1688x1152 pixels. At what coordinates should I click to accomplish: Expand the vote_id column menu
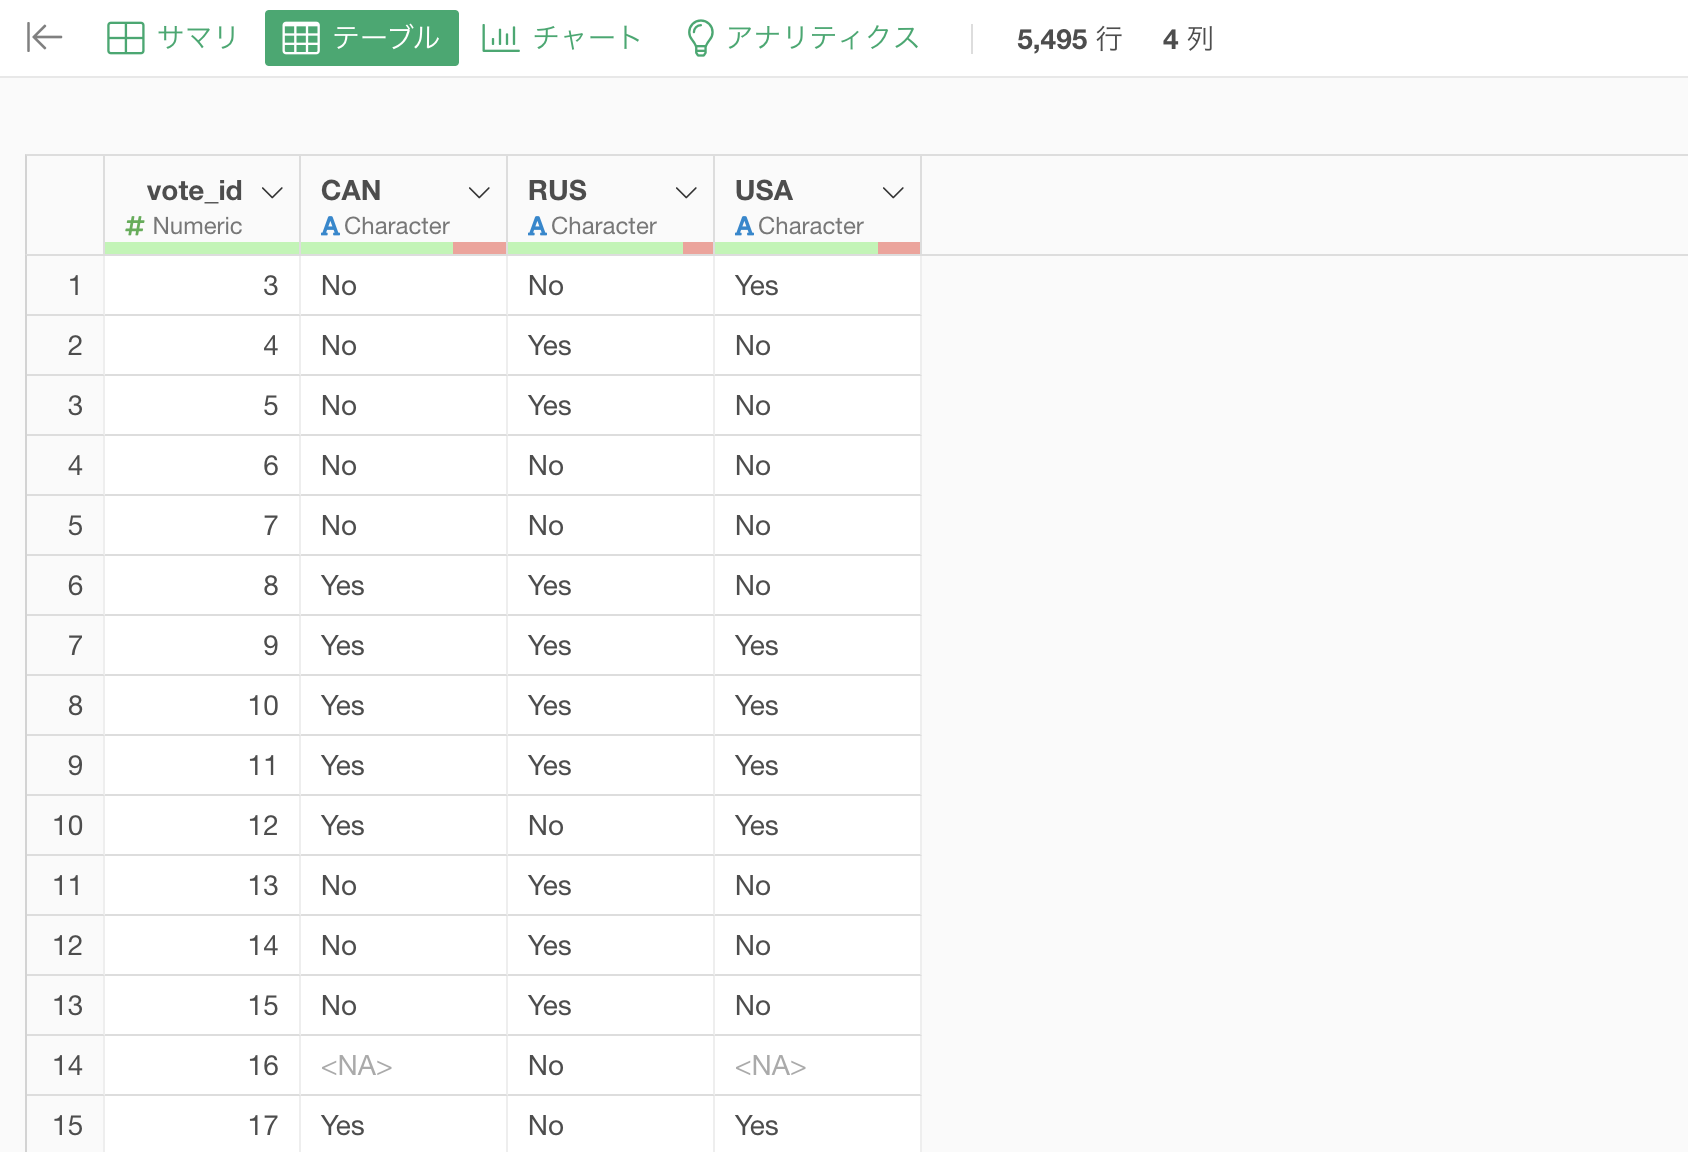pyautogui.click(x=272, y=192)
